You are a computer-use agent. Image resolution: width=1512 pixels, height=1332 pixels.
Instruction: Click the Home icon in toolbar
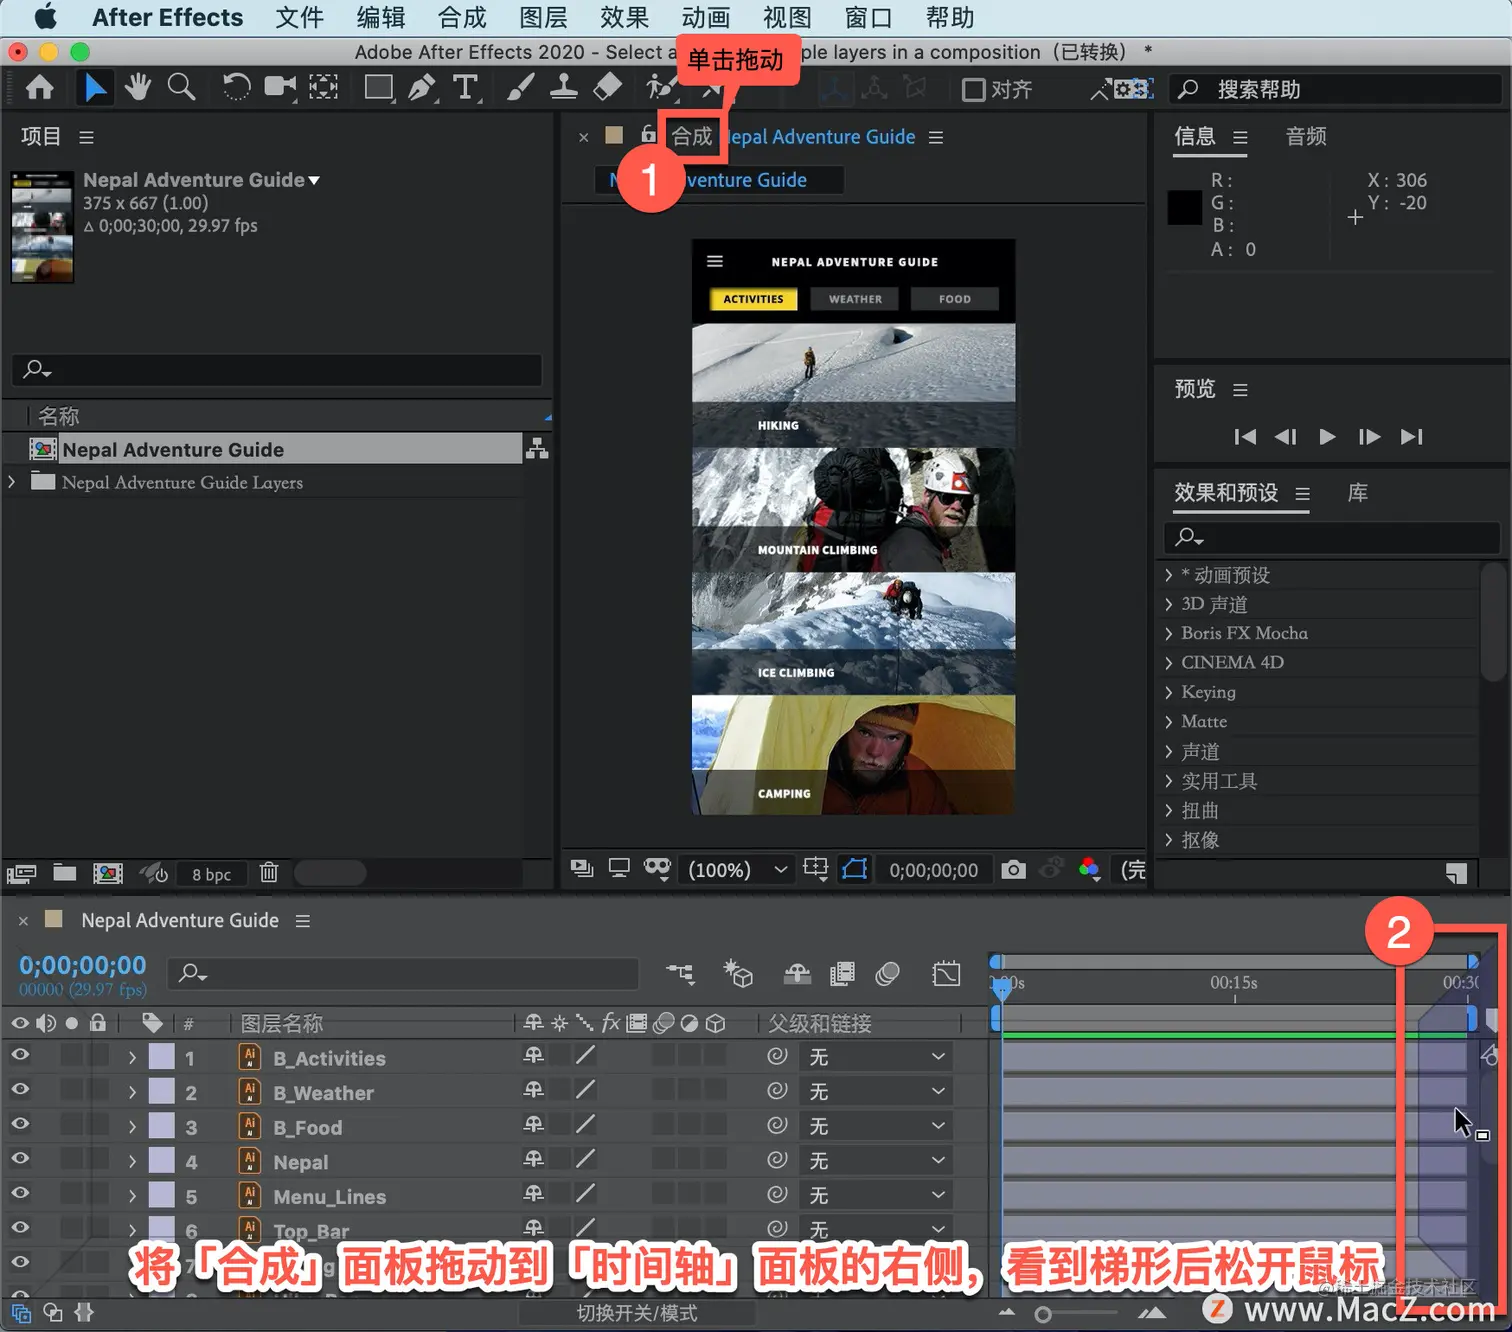point(40,88)
